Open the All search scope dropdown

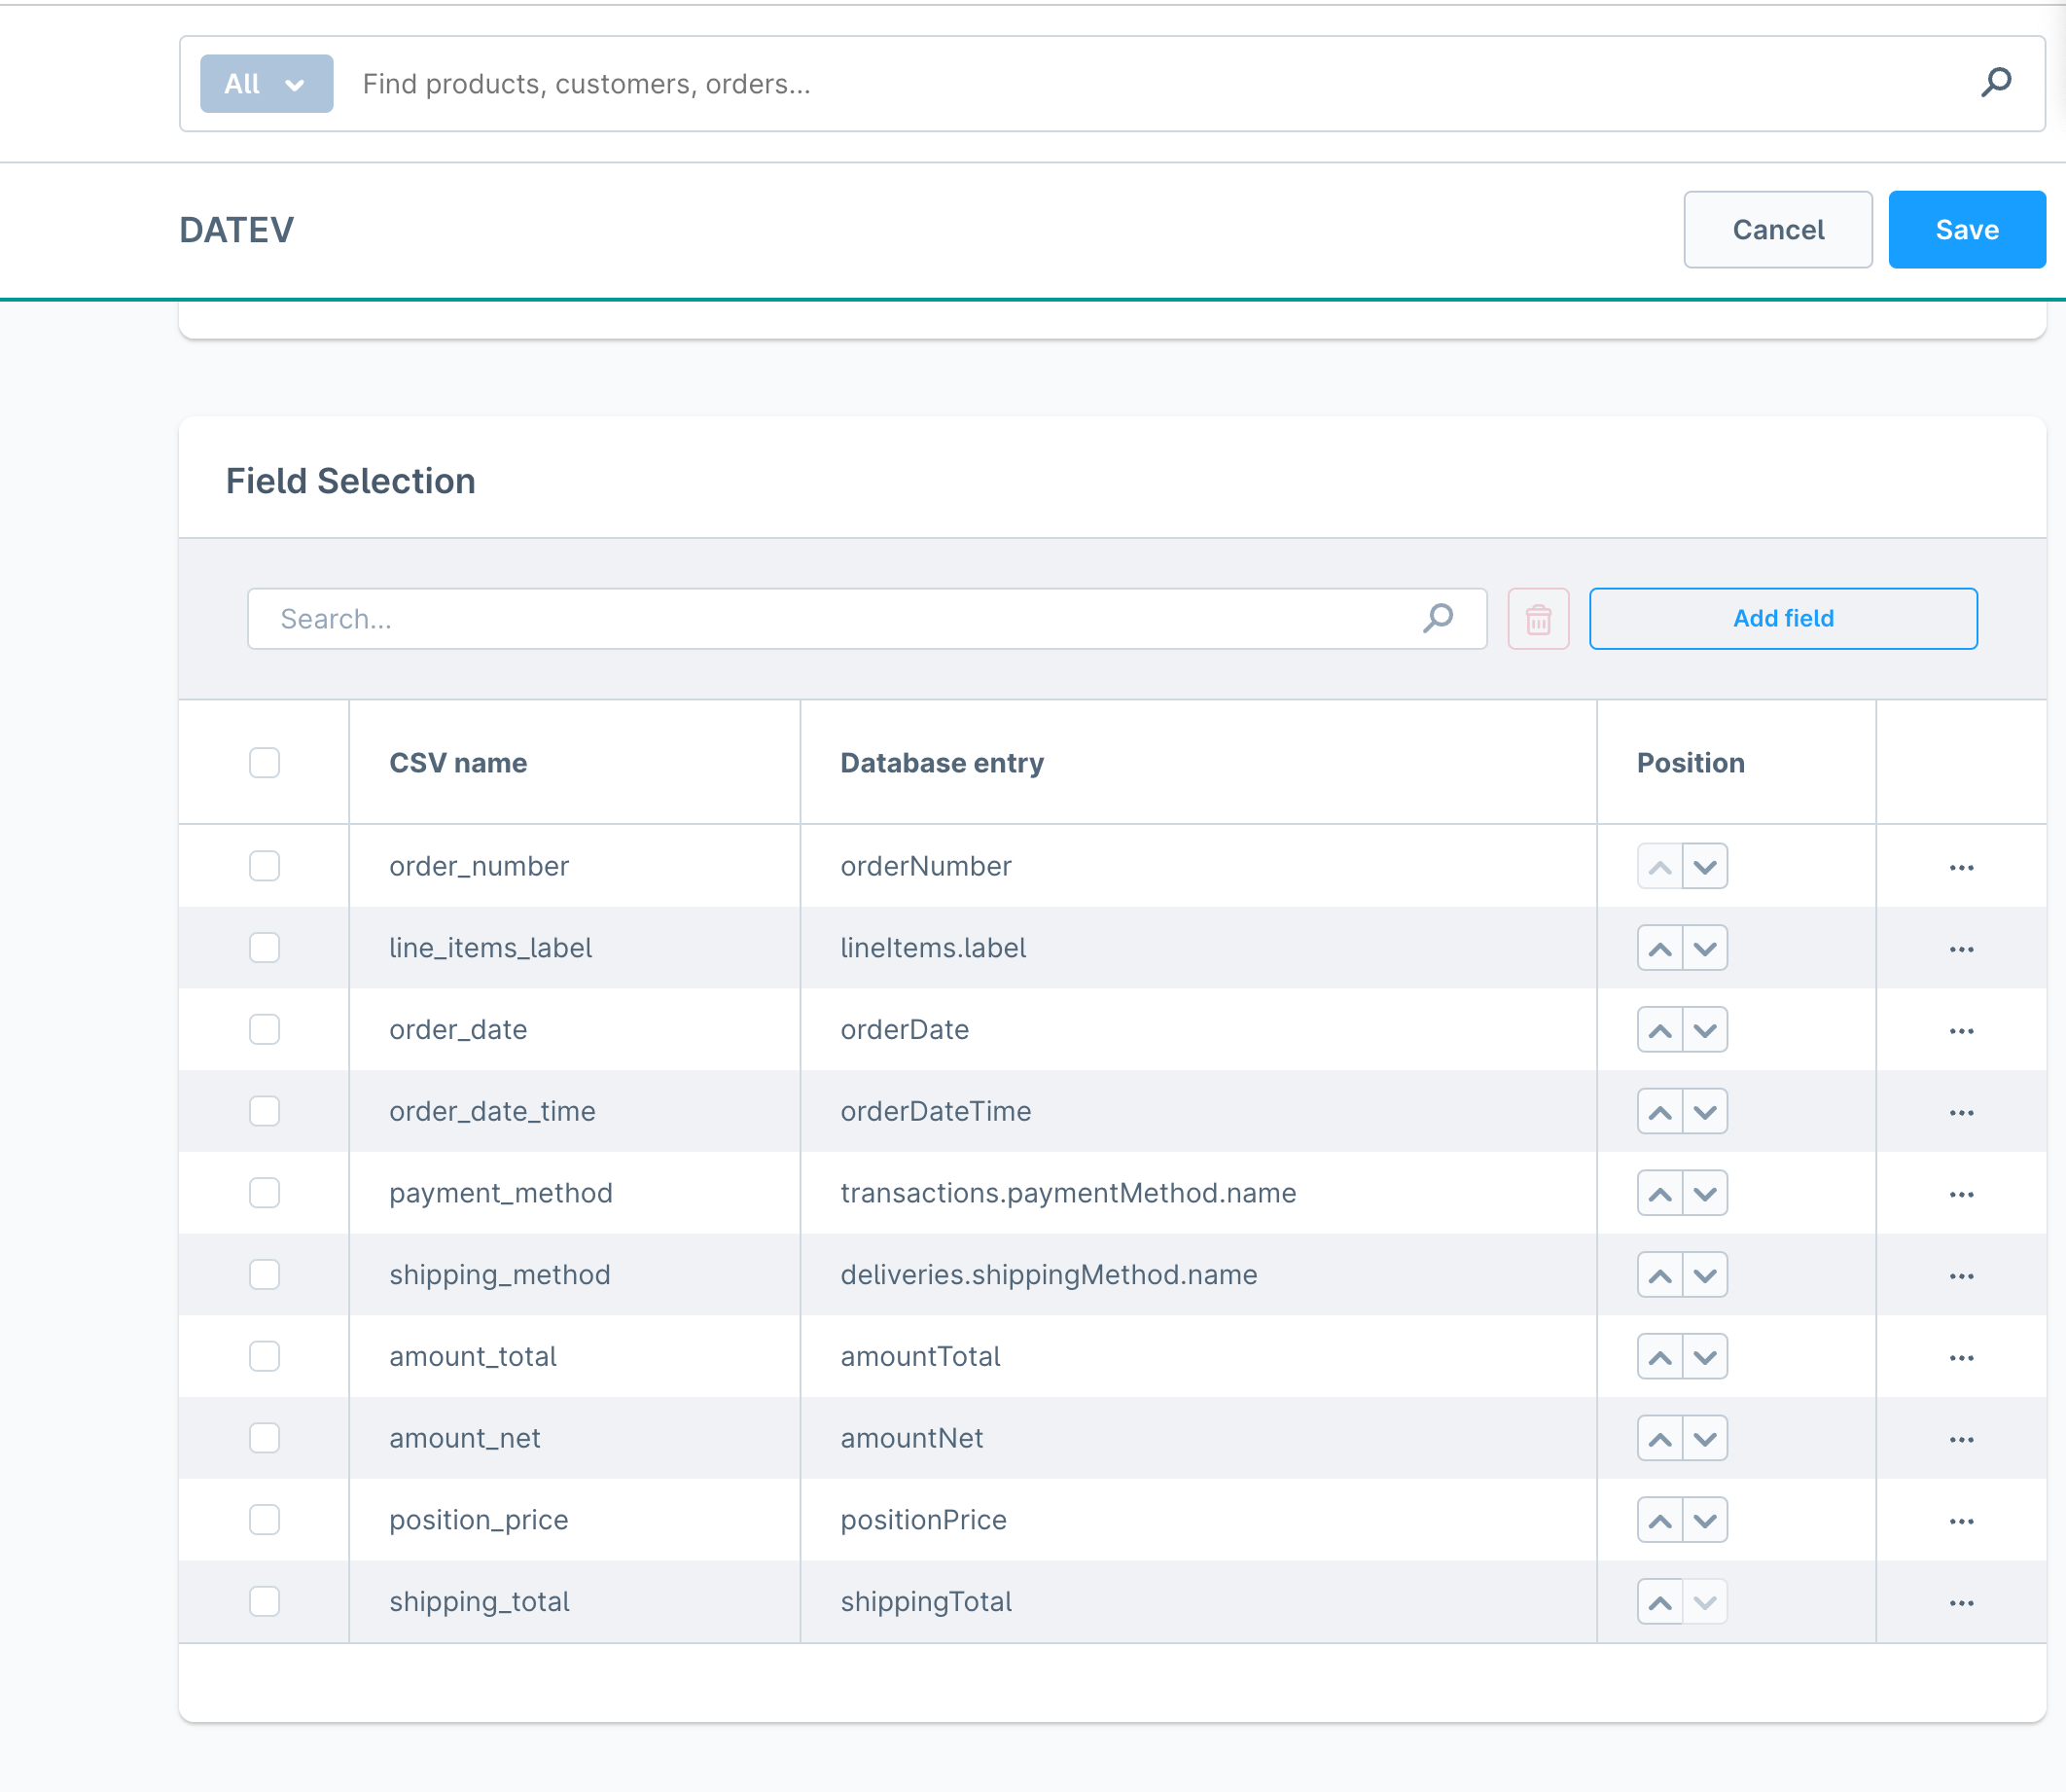tap(266, 84)
